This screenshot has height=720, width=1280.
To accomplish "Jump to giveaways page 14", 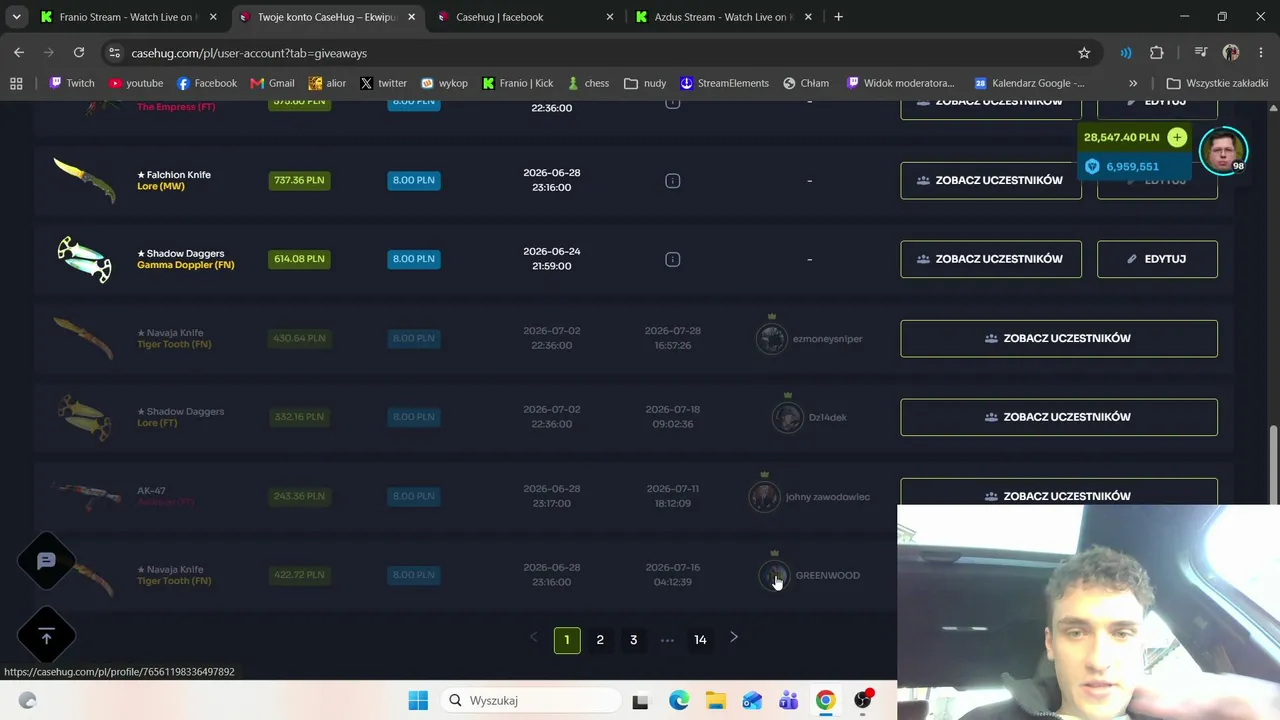I will (x=700, y=640).
